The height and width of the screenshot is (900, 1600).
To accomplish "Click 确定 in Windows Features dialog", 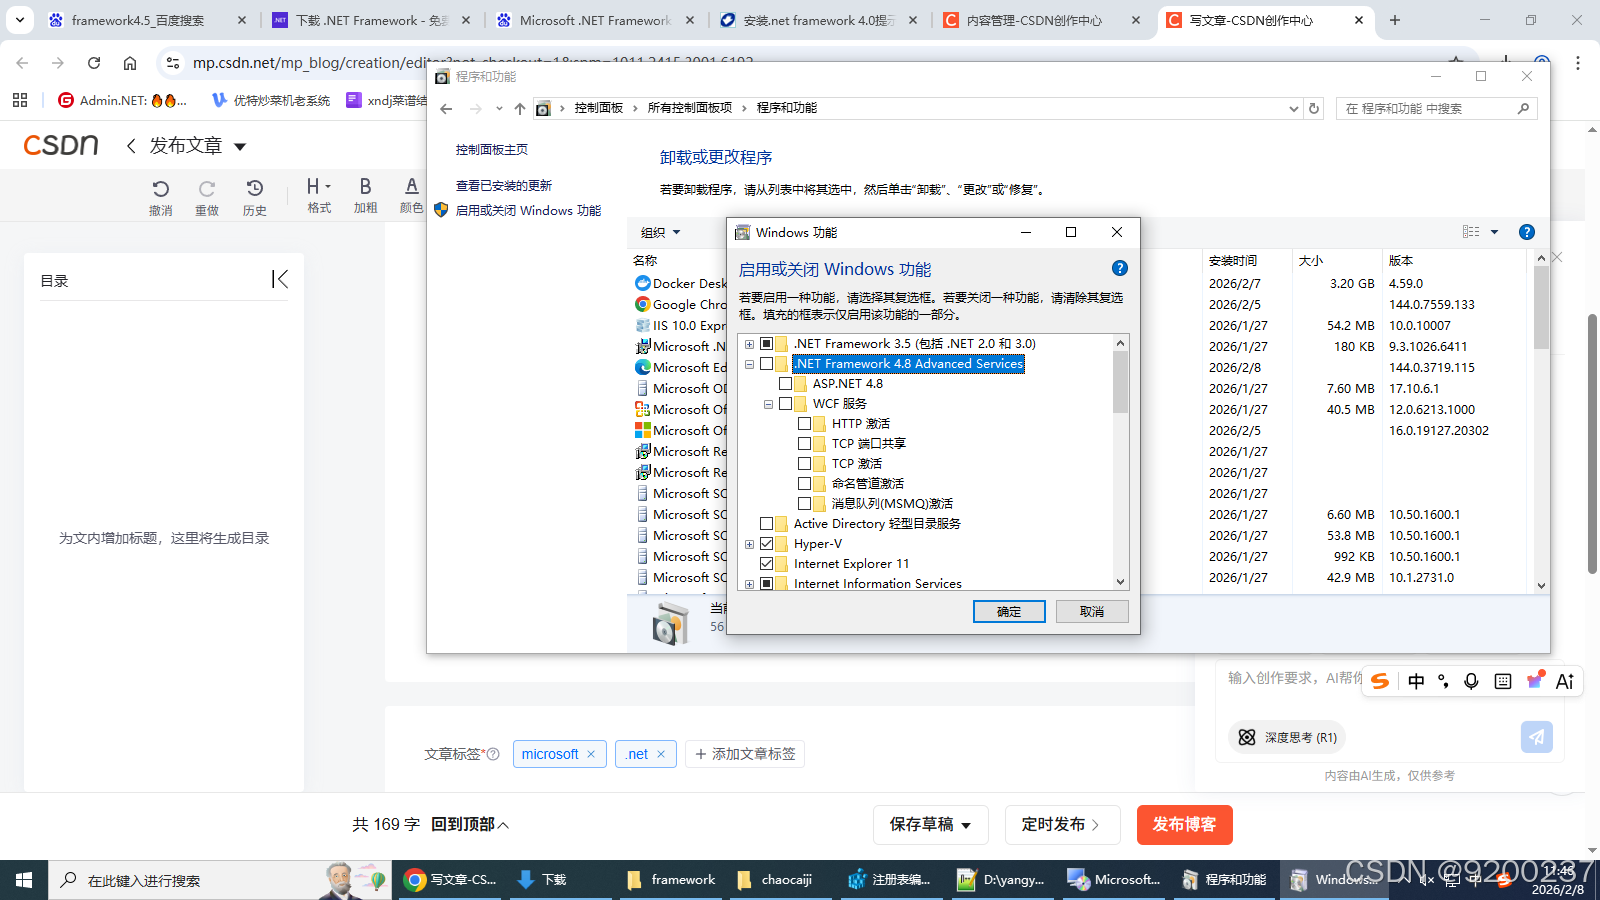I will pos(1009,611).
